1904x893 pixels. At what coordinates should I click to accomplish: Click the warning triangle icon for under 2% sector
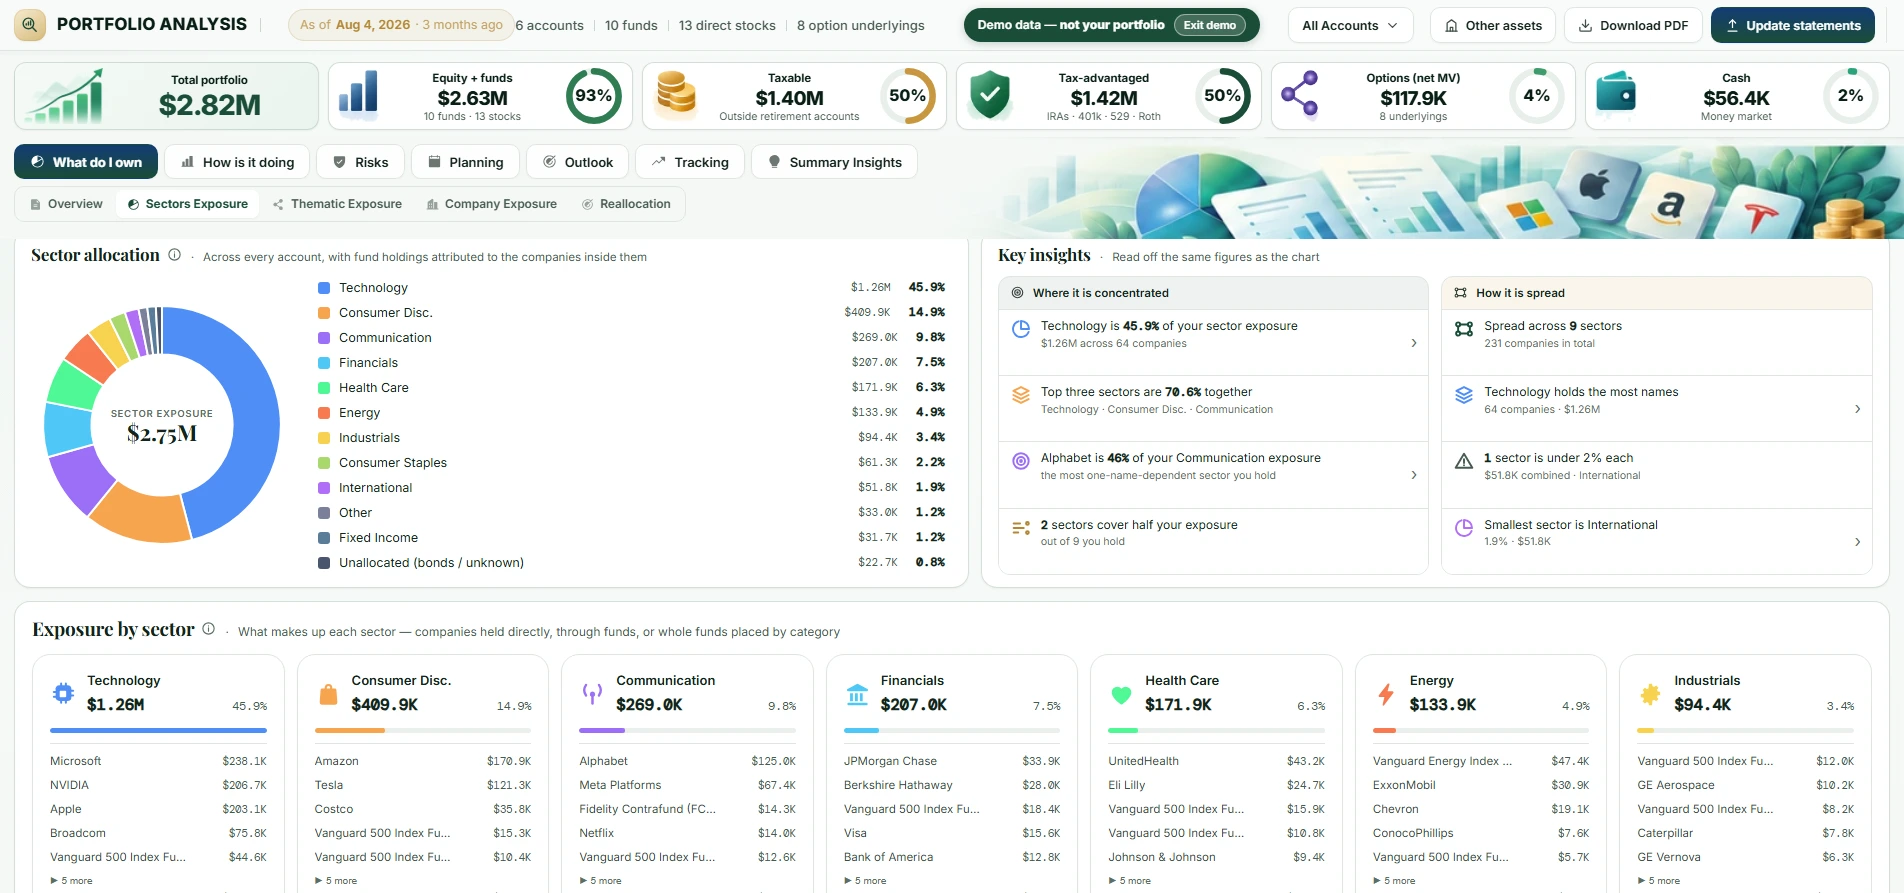(x=1464, y=461)
